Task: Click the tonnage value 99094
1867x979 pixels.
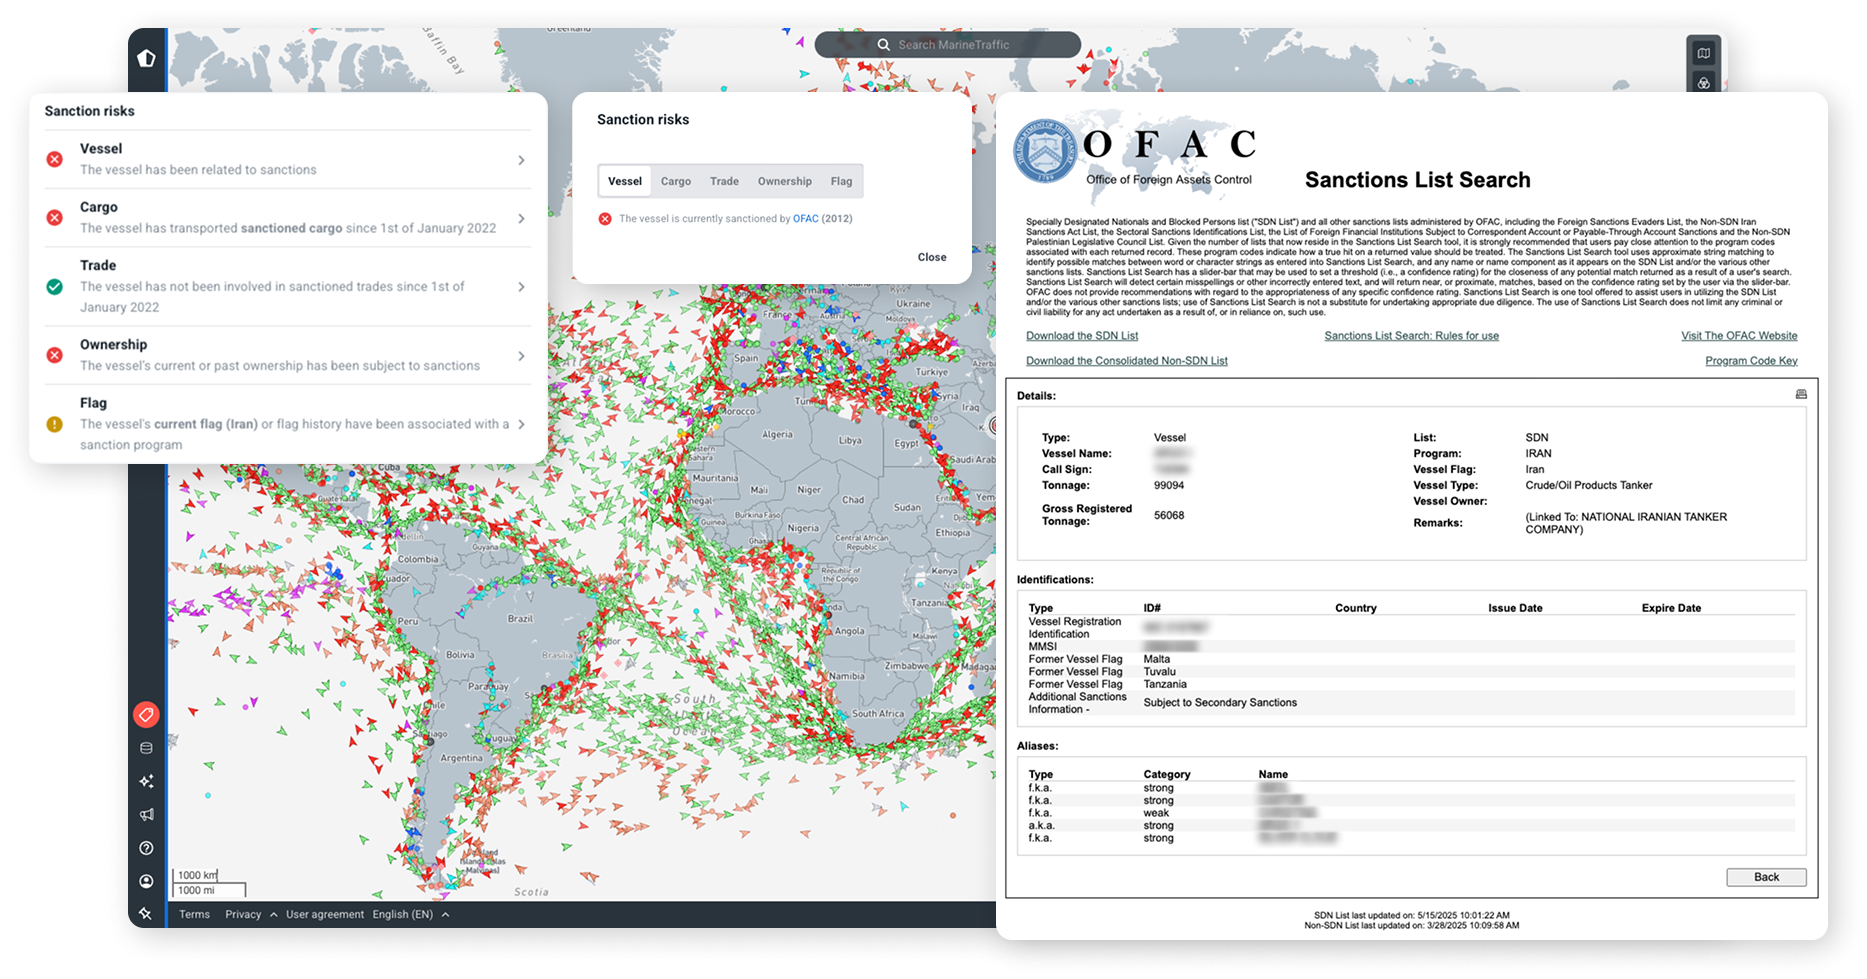Action: (x=1169, y=486)
